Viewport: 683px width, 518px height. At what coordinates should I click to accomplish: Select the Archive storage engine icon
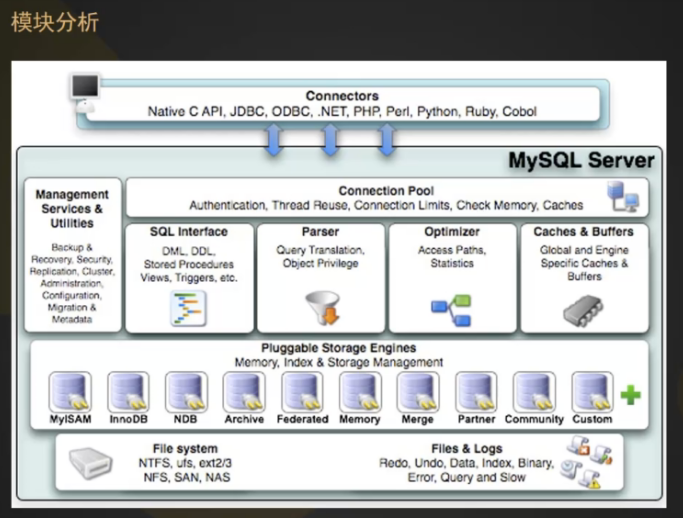click(244, 392)
